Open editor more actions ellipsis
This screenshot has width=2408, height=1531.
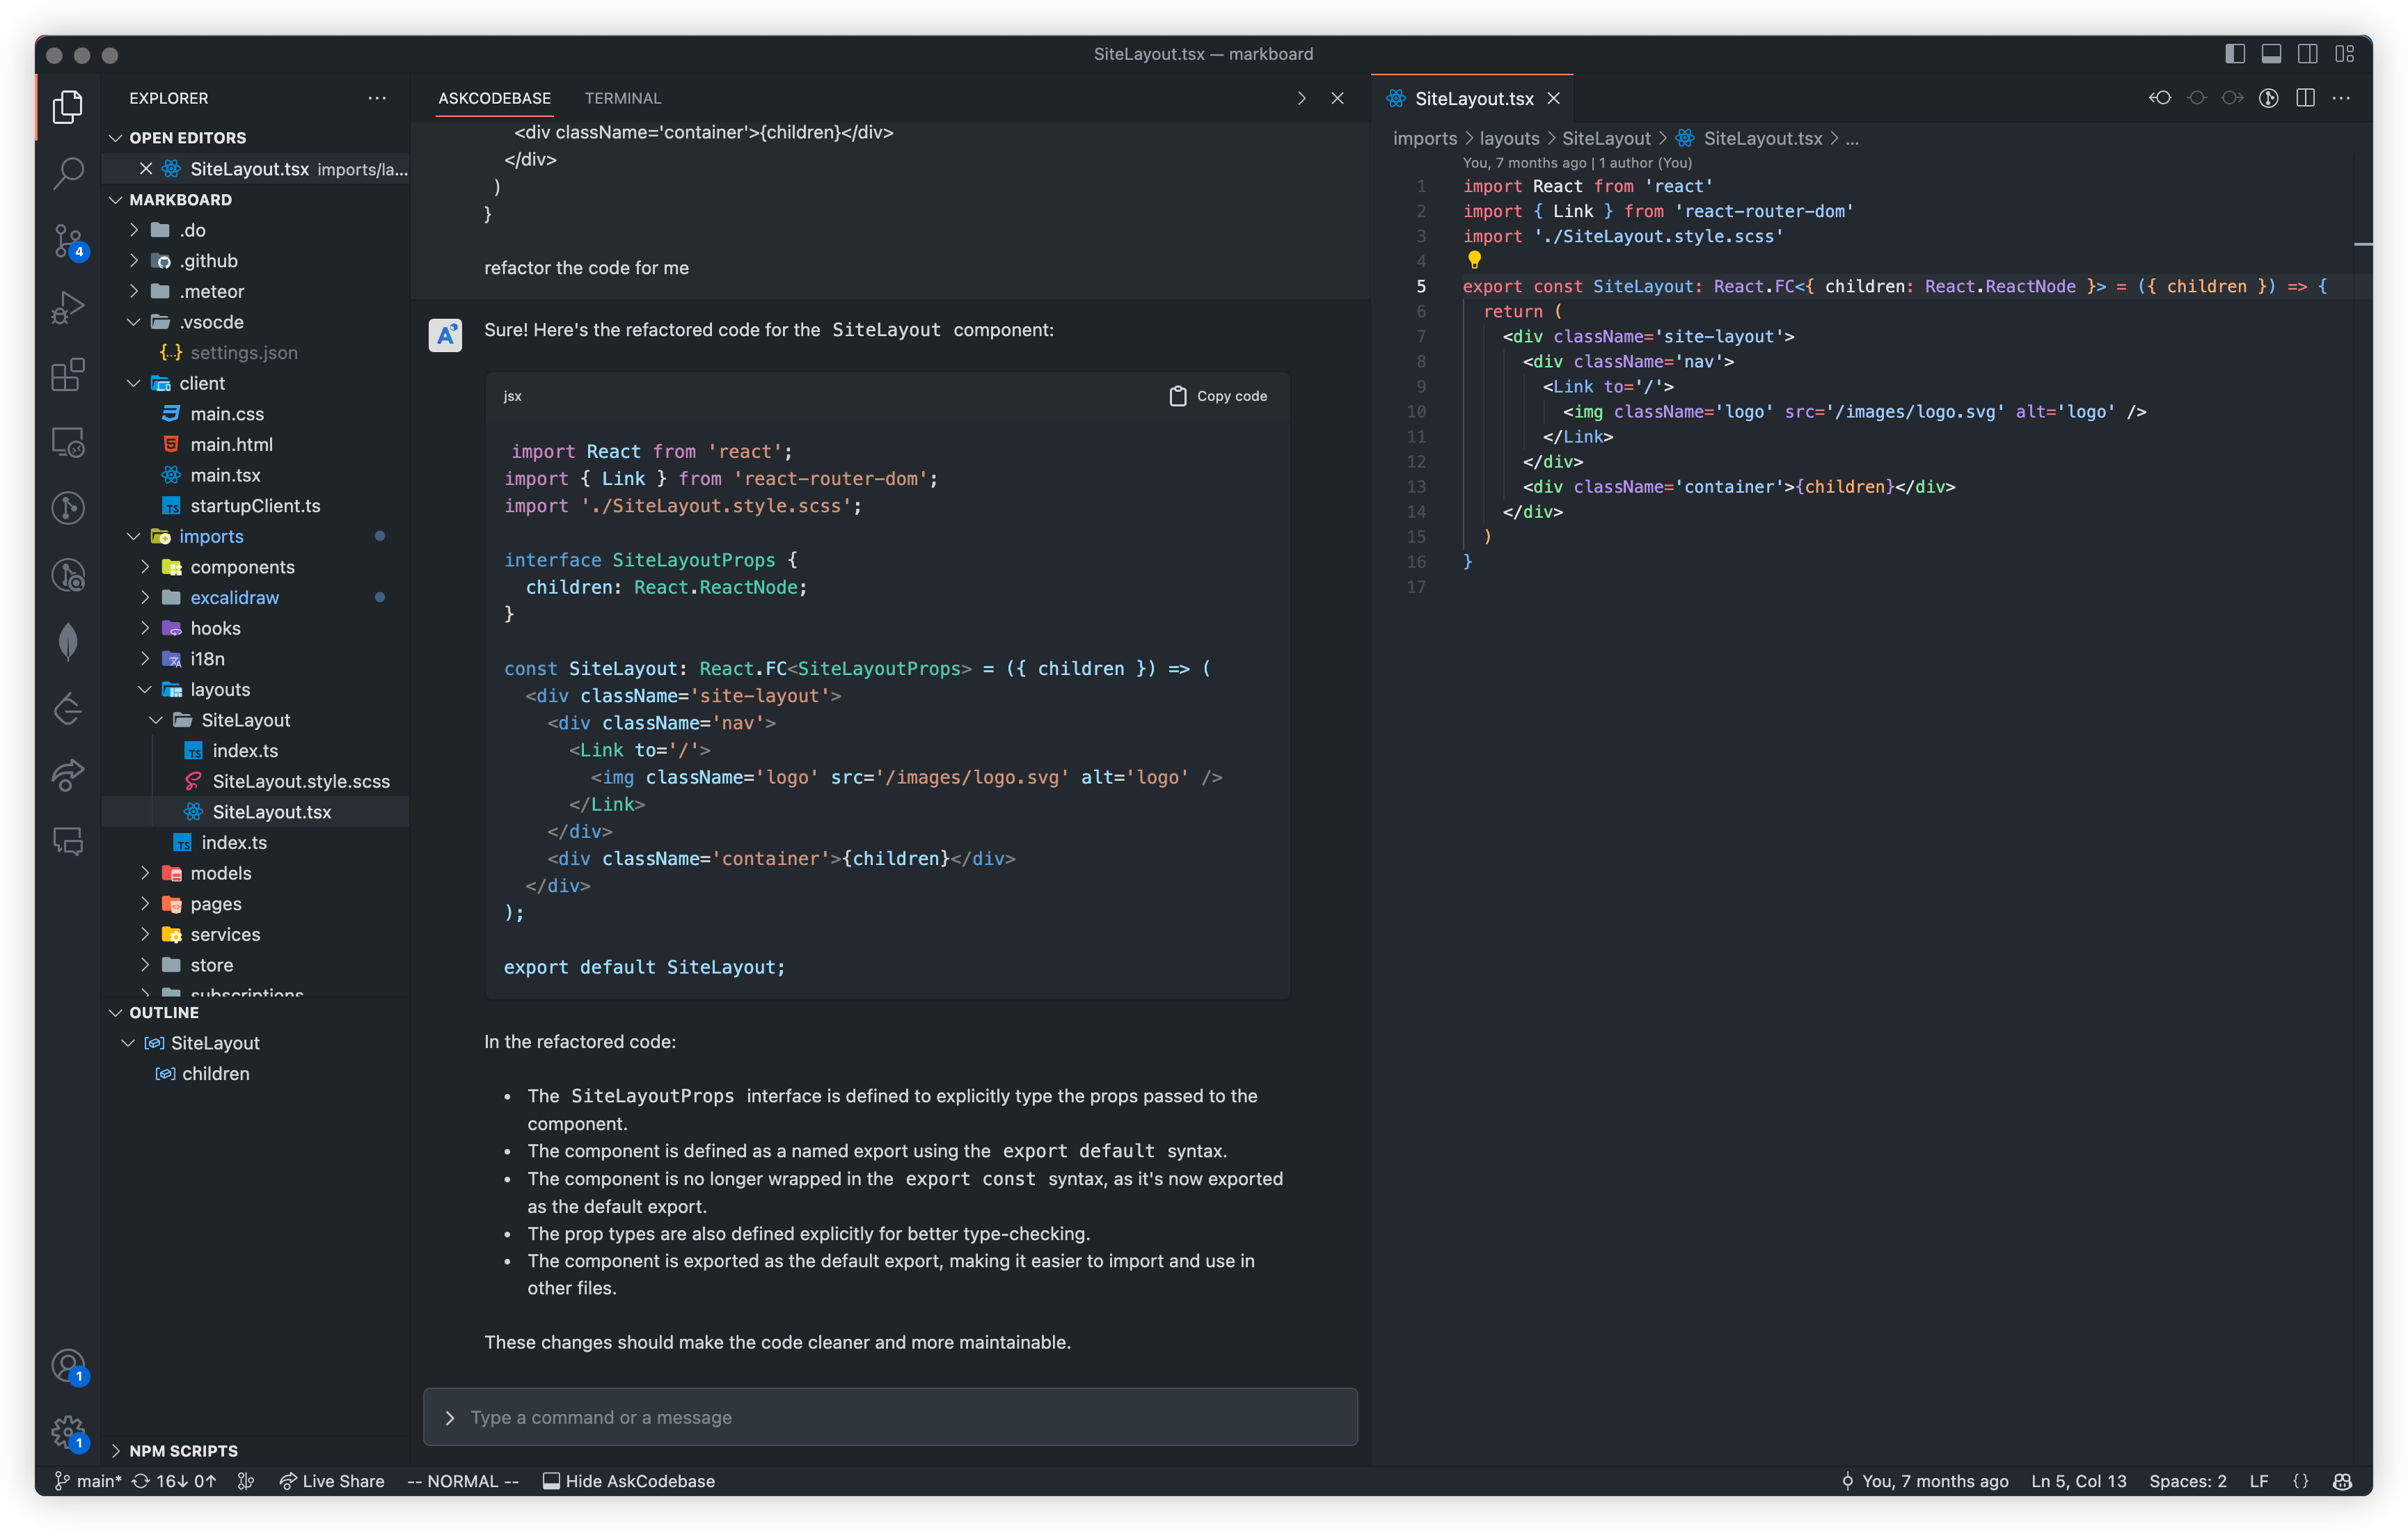click(x=2341, y=98)
